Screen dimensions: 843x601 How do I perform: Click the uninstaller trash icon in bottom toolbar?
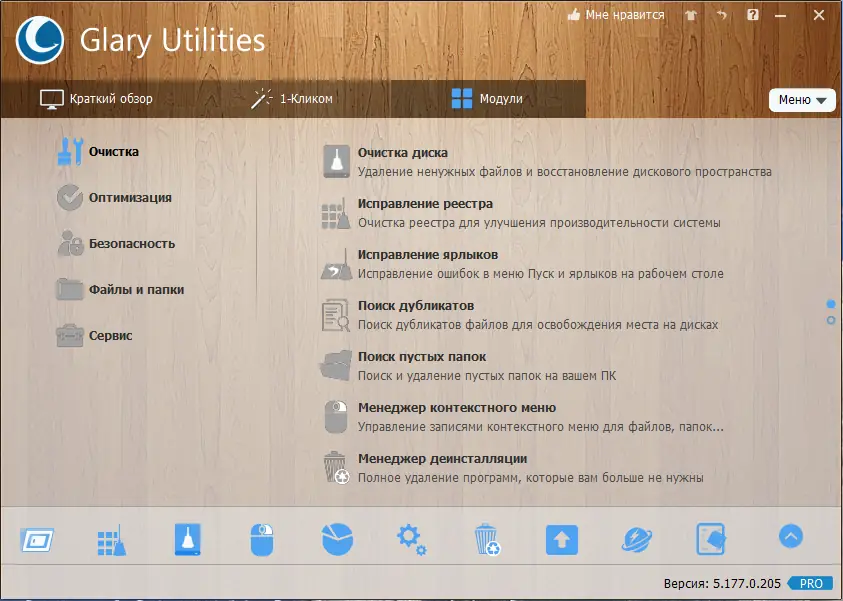click(488, 539)
